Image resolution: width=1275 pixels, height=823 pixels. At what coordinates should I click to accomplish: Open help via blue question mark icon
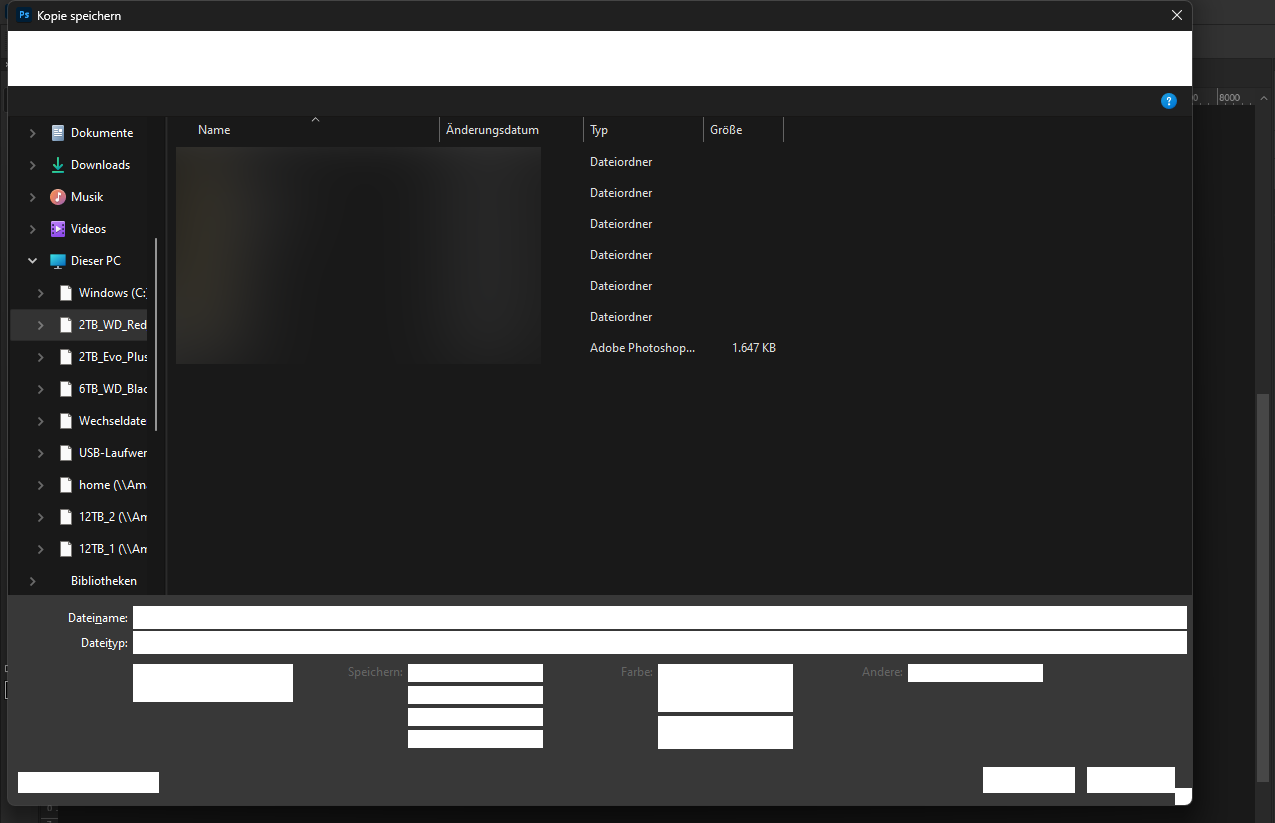coord(1169,101)
